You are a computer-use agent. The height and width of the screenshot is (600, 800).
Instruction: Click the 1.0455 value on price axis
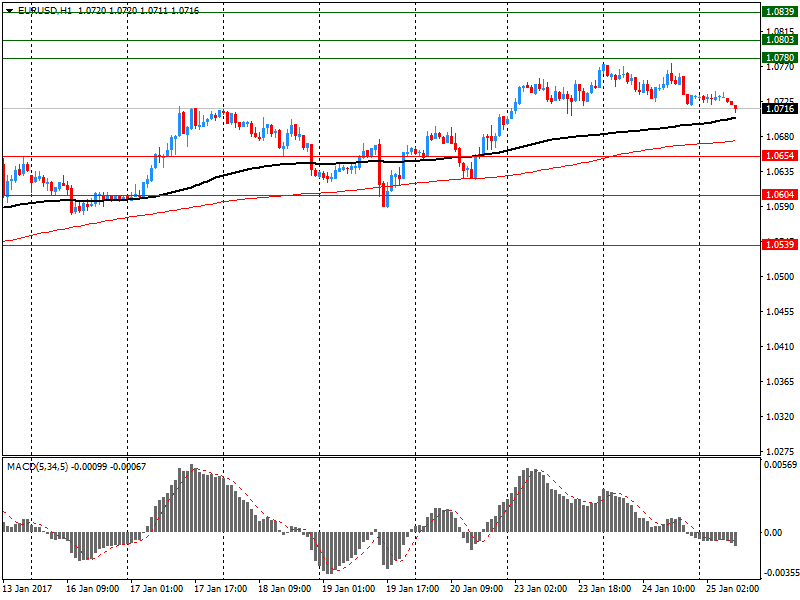click(x=780, y=312)
